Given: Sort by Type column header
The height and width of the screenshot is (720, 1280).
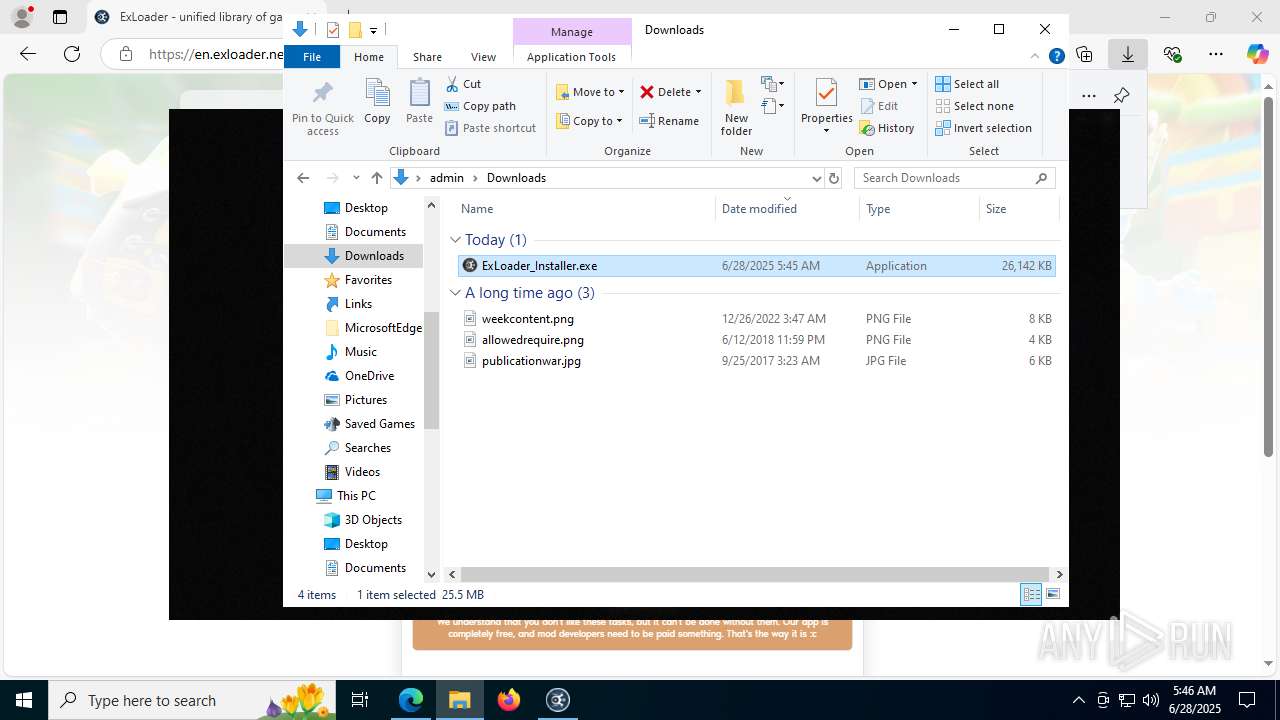Looking at the screenshot, I should click(x=919, y=209).
